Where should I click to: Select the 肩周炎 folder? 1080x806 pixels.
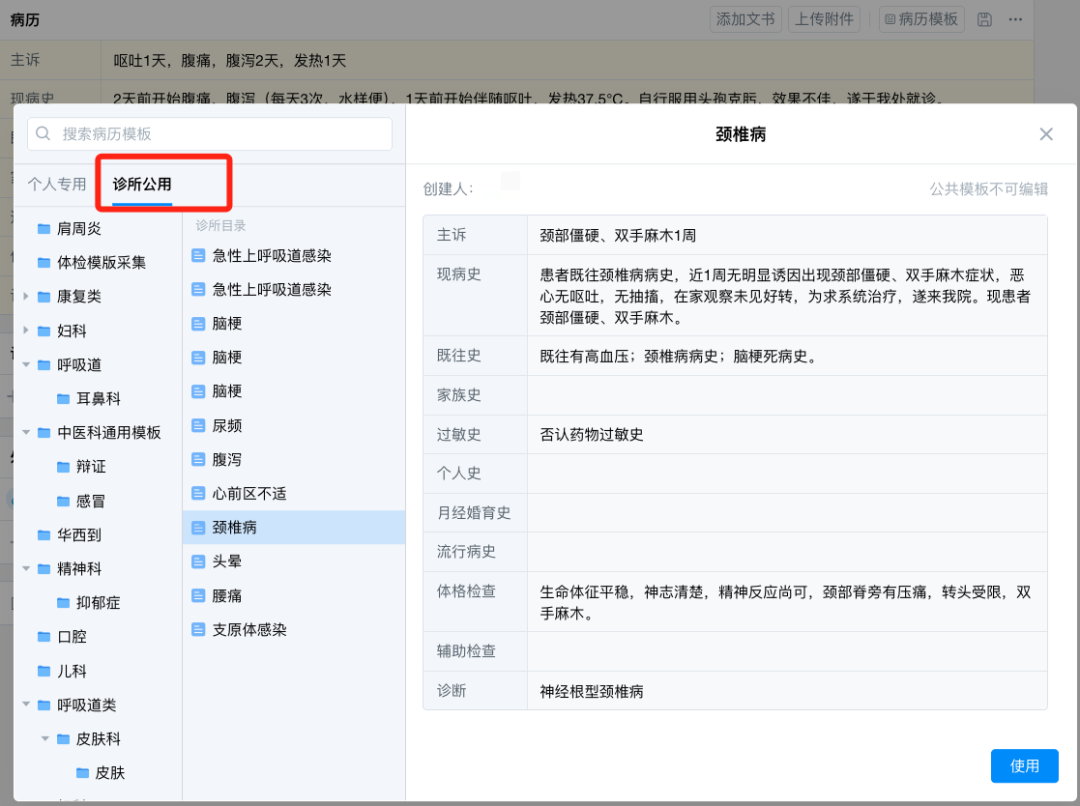[78, 229]
